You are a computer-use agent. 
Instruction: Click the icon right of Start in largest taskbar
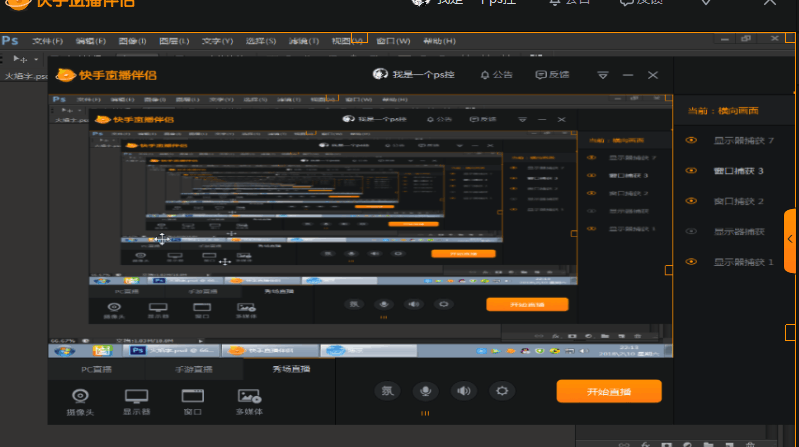click(102, 351)
